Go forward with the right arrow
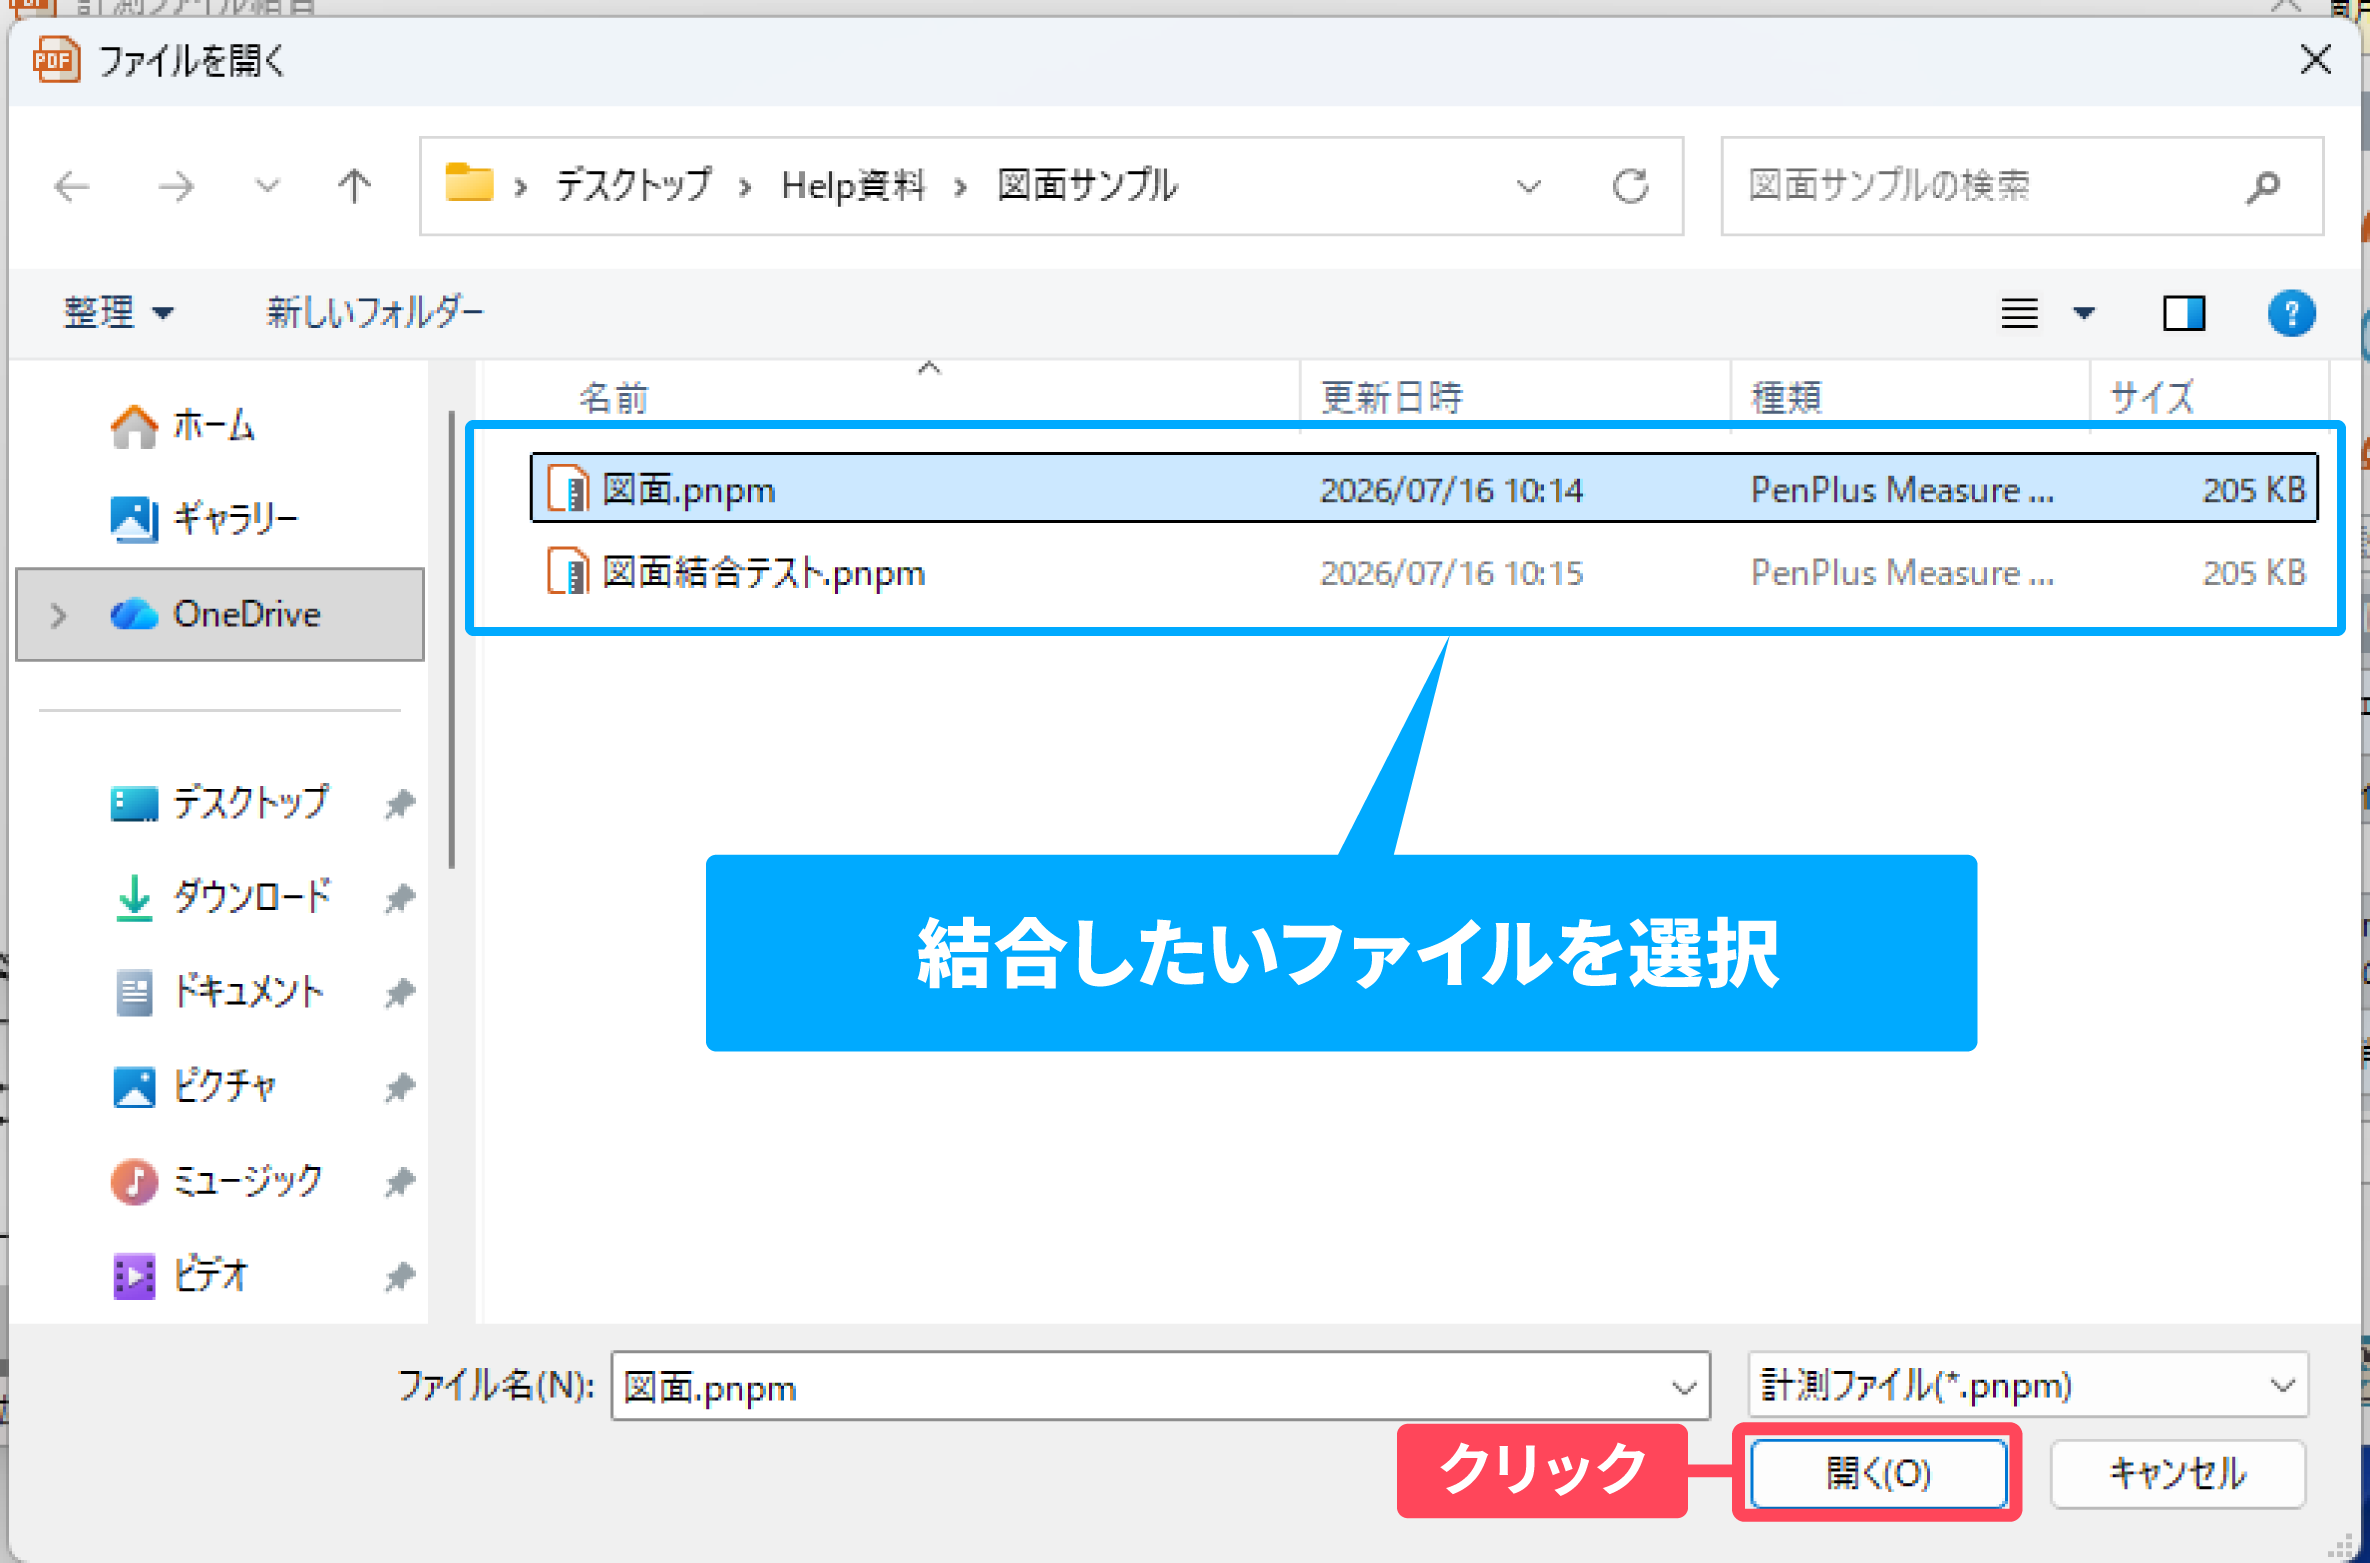This screenshot has height=1563, width=2370. pyautogui.click(x=176, y=186)
